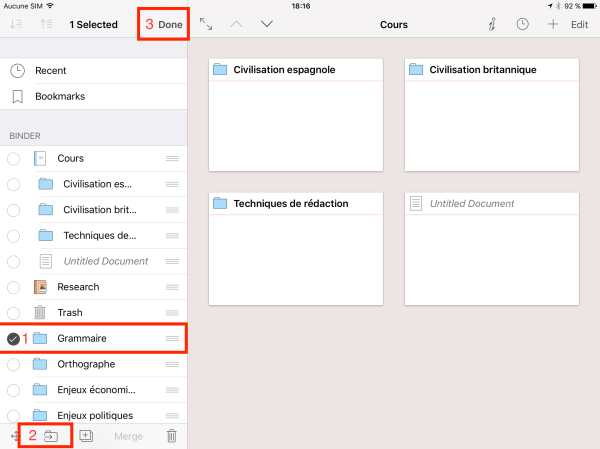The width and height of the screenshot is (600, 449).
Task: Go to previous document with up chevron
Action: click(236, 24)
